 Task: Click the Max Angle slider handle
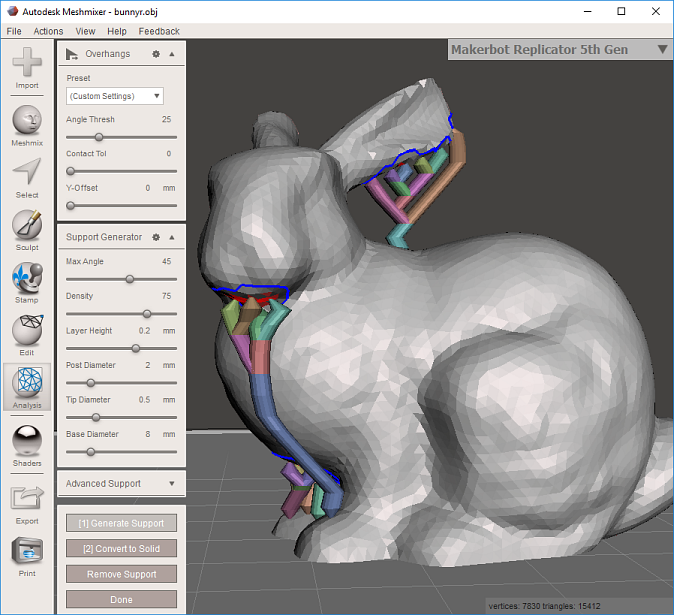(x=130, y=279)
